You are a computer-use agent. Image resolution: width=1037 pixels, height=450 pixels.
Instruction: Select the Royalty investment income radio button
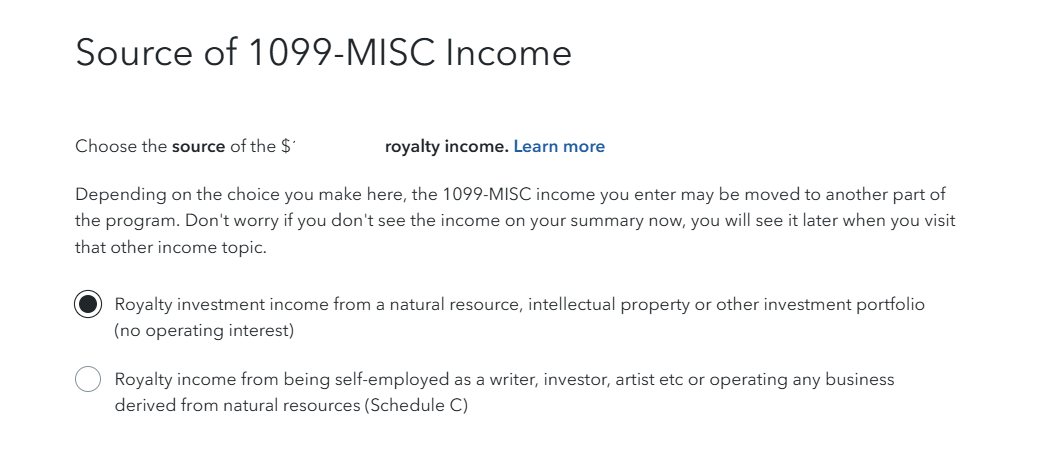[x=88, y=304]
